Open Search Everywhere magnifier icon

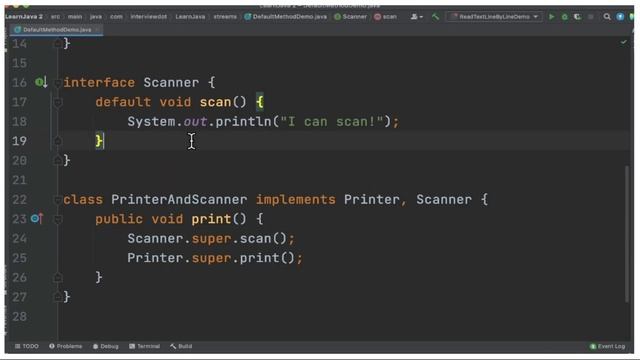[607, 17]
